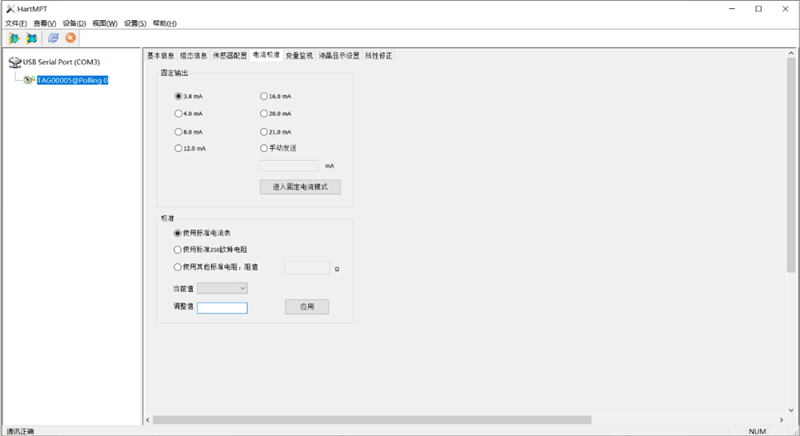The height and width of the screenshot is (436, 800).
Task: Click the USB Serial Port icon
Action: (15, 62)
